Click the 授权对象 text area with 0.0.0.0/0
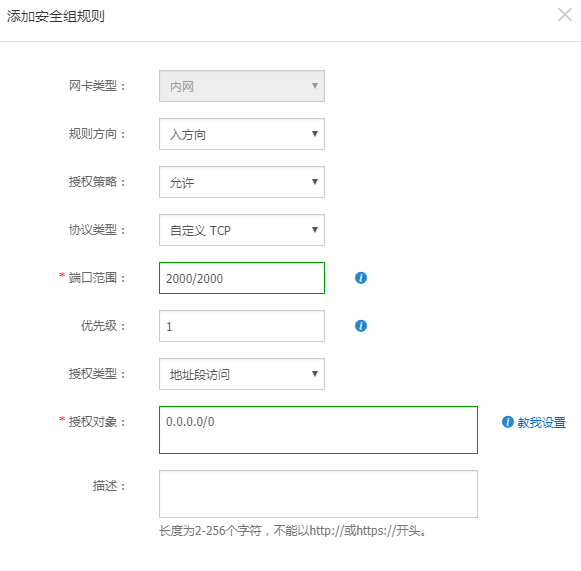The width and height of the screenshot is (581, 571). click(318, 430)
